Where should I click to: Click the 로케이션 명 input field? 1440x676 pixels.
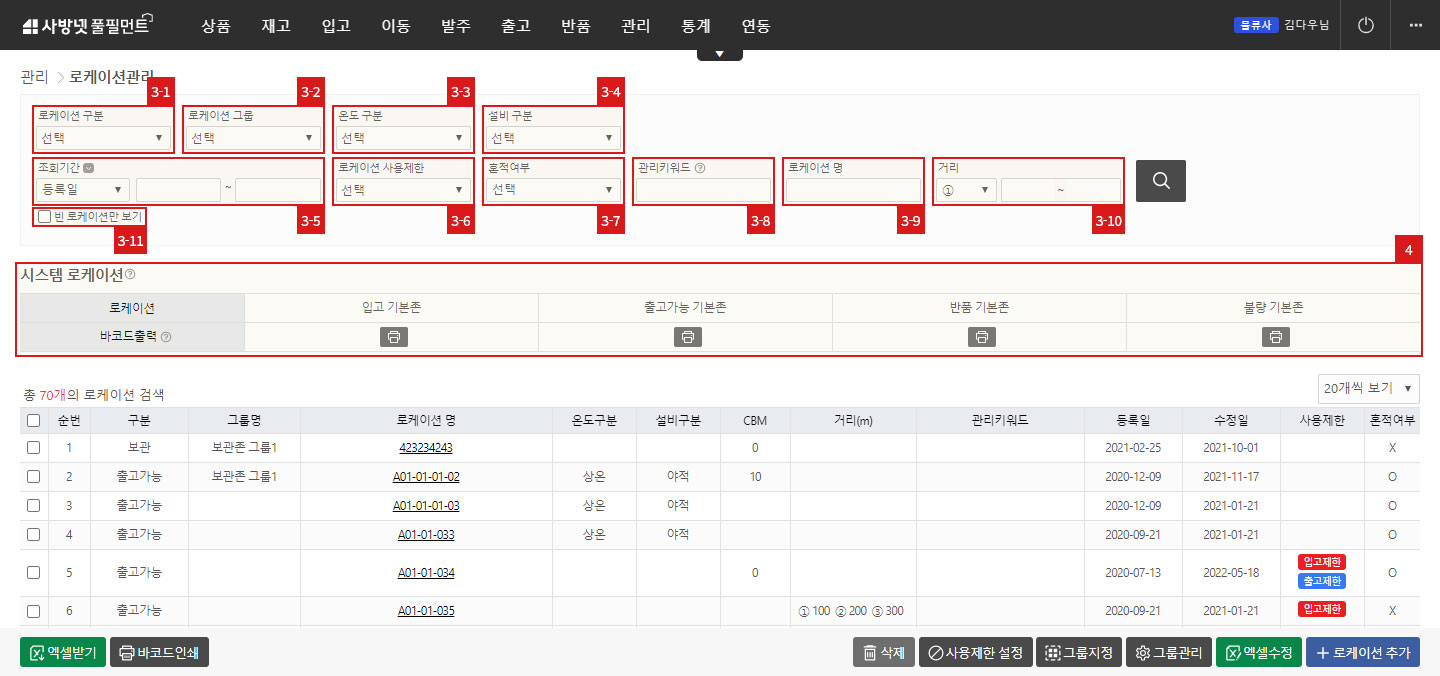pos(853,190)
